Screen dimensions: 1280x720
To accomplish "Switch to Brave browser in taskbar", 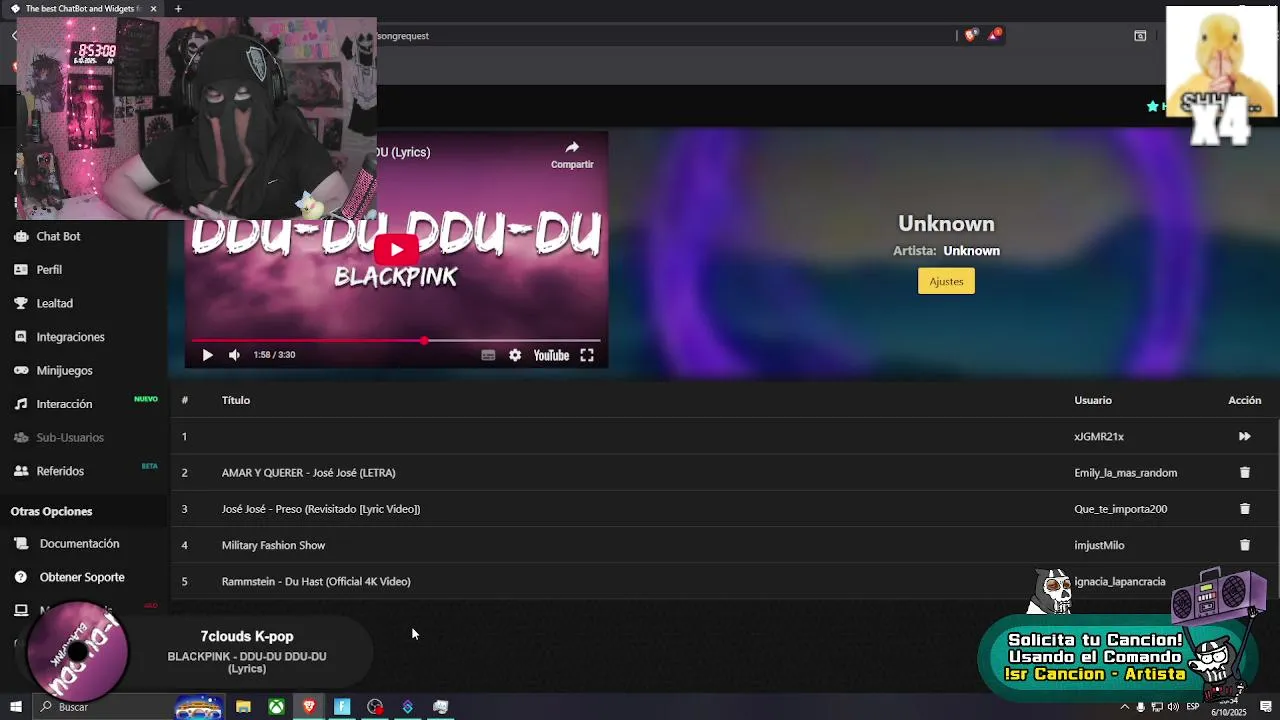I will [308, 707].
